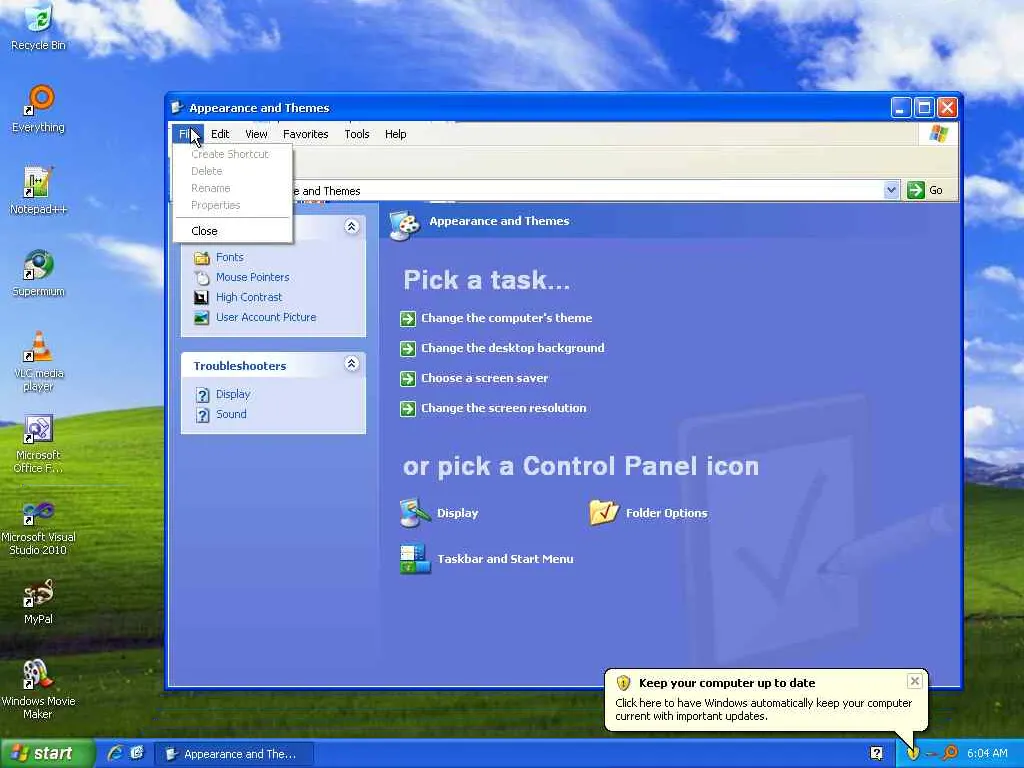Open the address bar dropdown arrow

point(891,190)
